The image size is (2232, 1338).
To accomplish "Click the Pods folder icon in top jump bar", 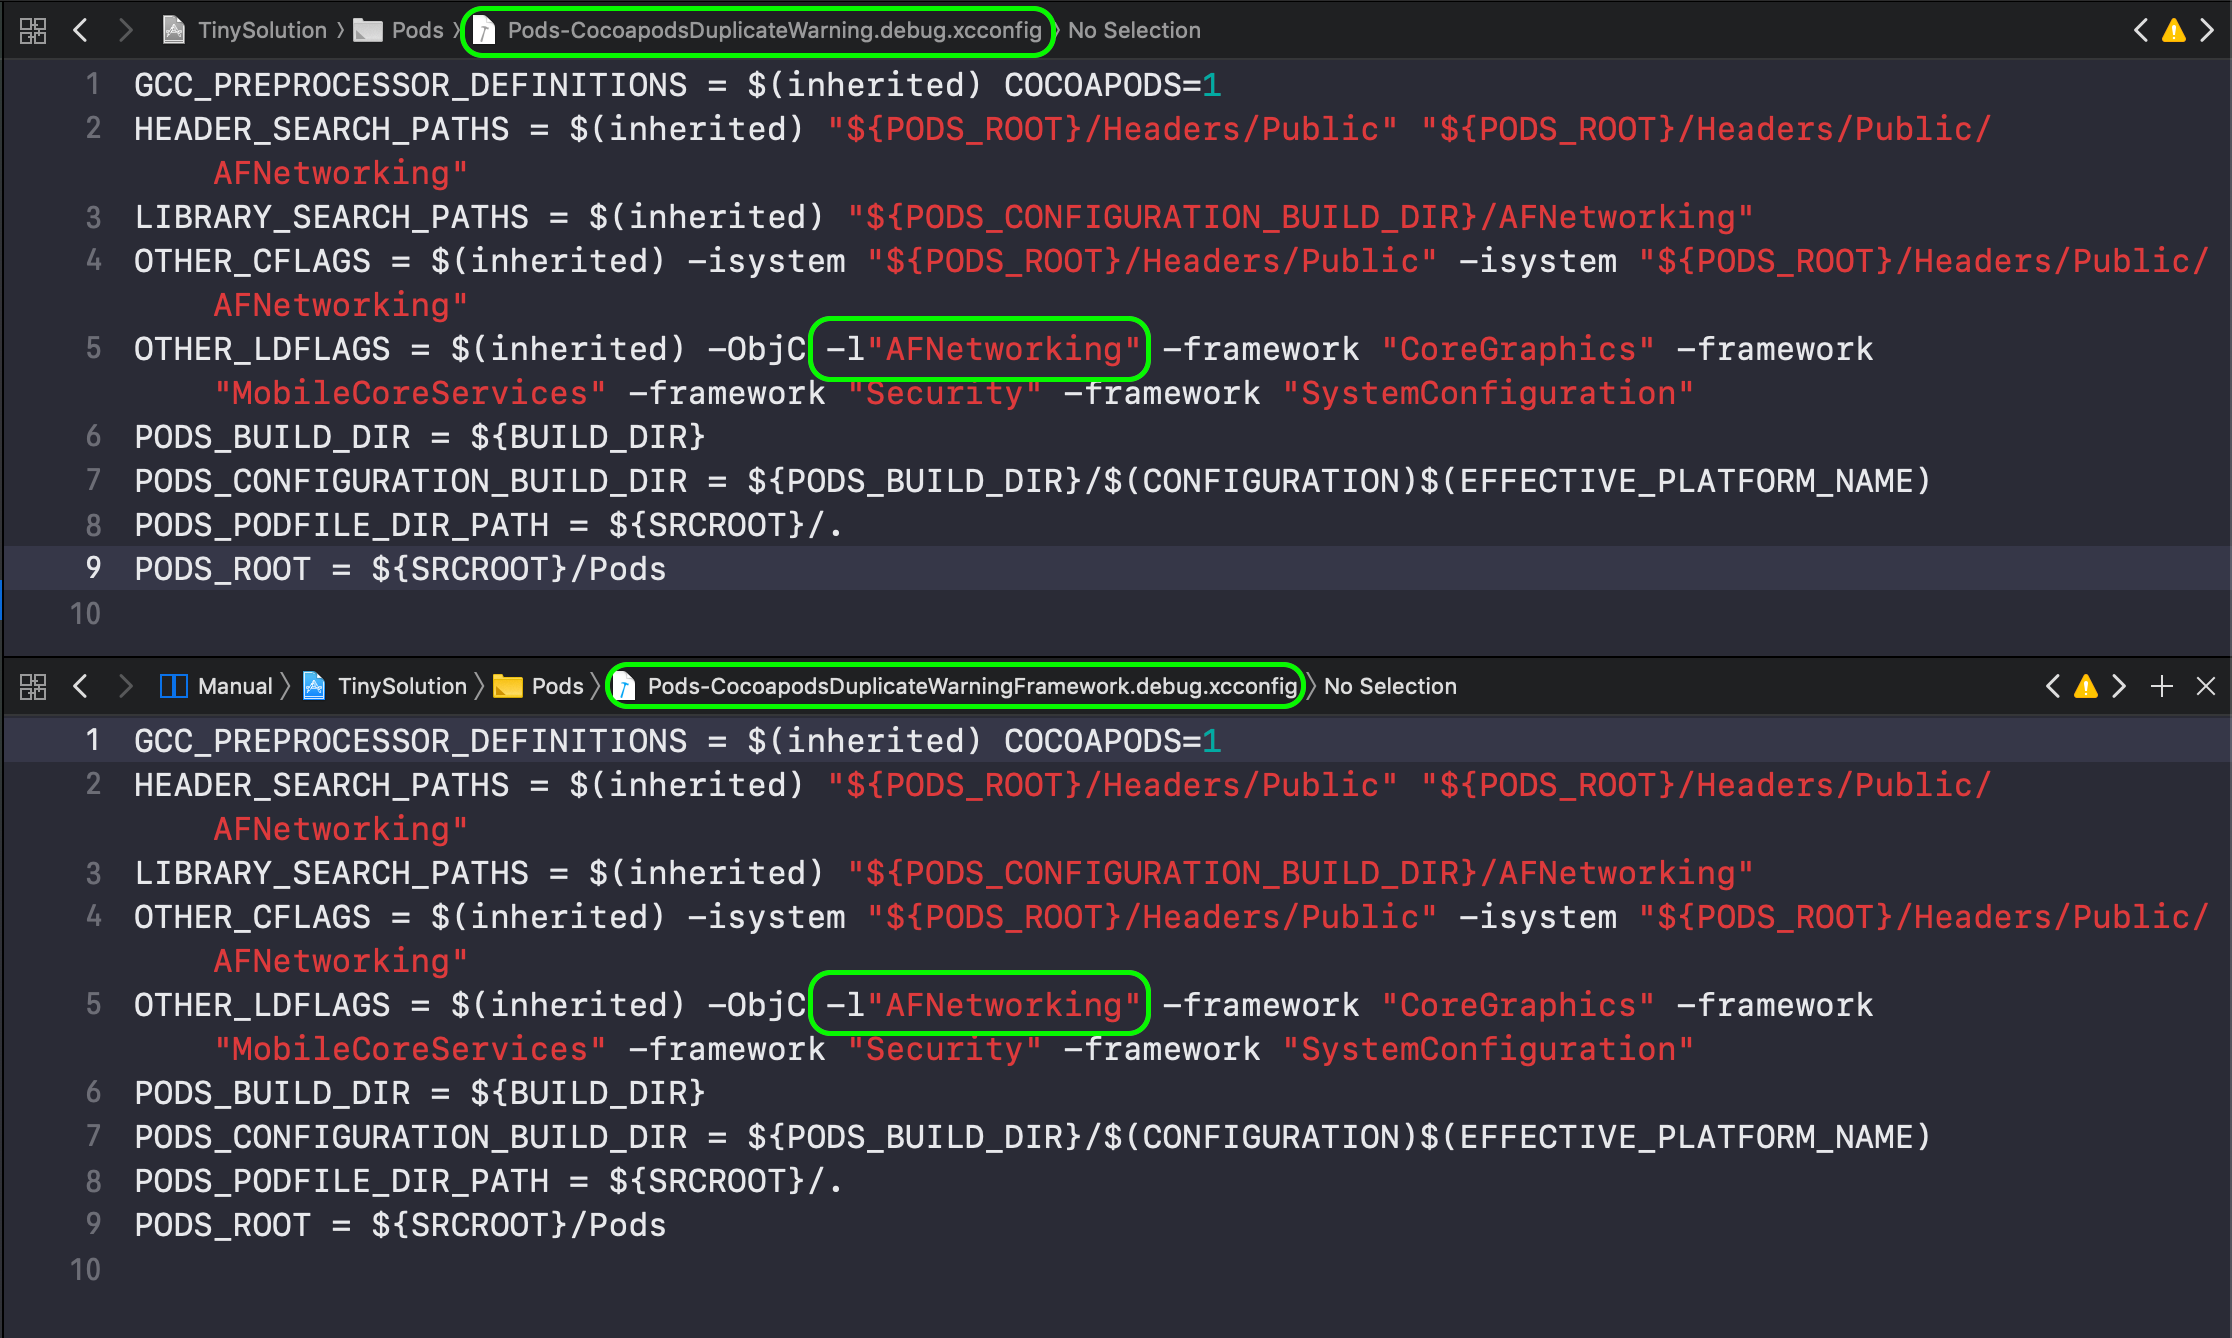I will pyautogui.click(x=368, y=30).
